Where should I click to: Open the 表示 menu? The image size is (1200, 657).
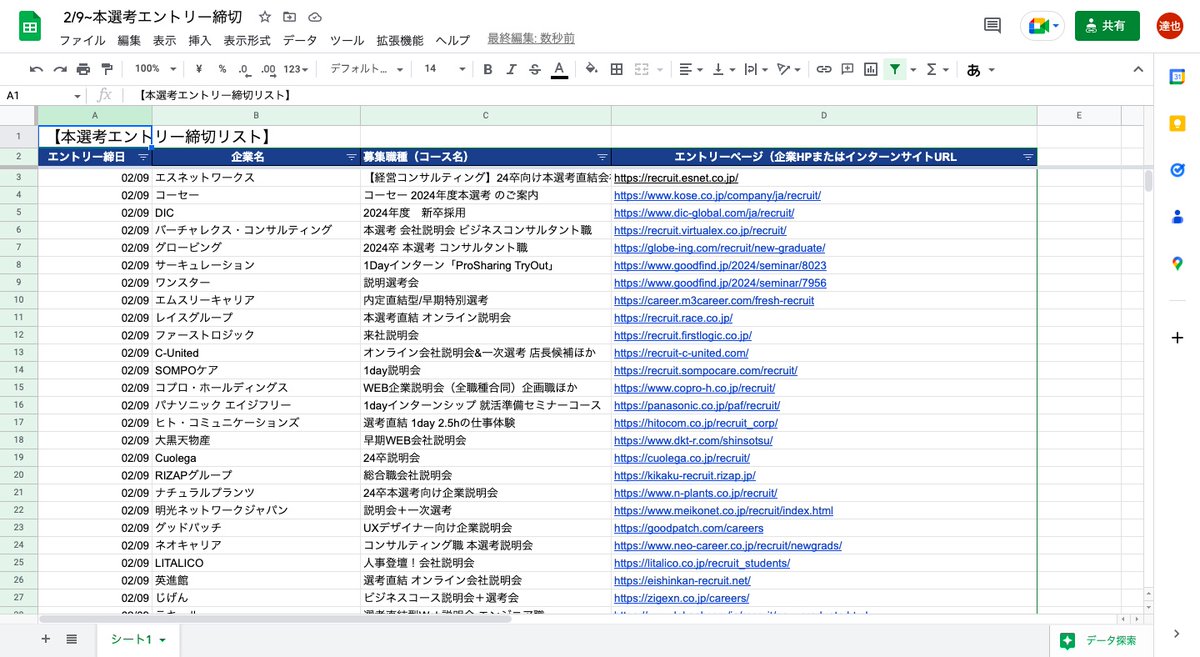click(165, 40)
